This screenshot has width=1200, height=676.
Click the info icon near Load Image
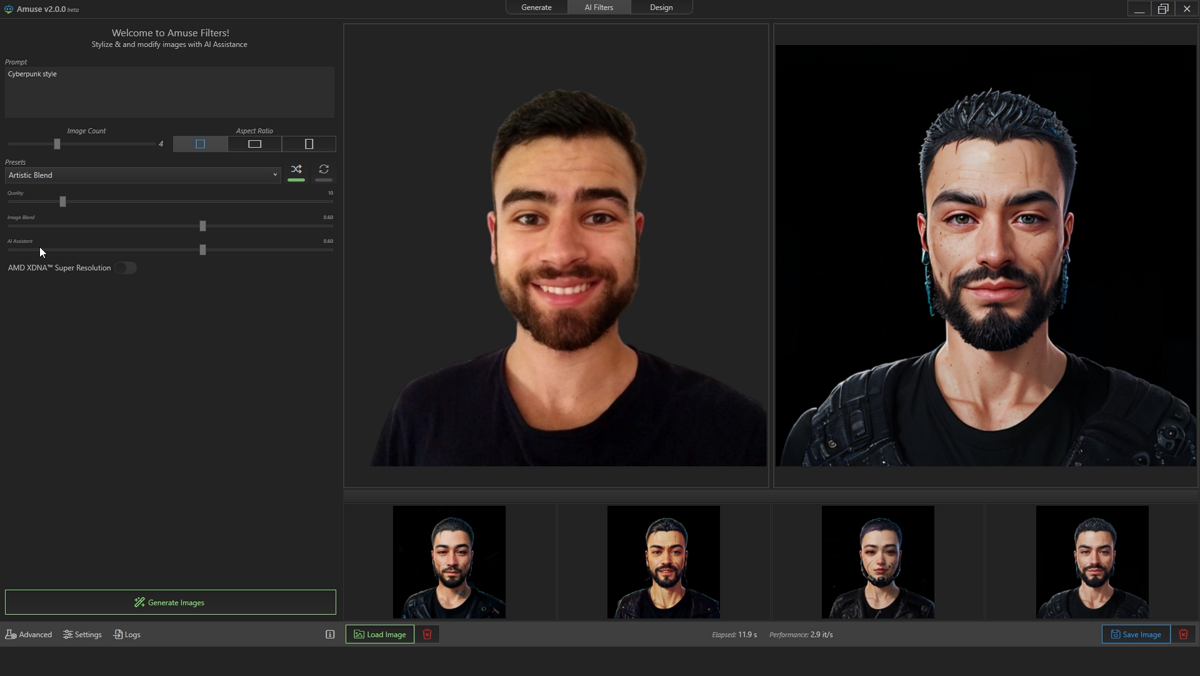[329, 634]
